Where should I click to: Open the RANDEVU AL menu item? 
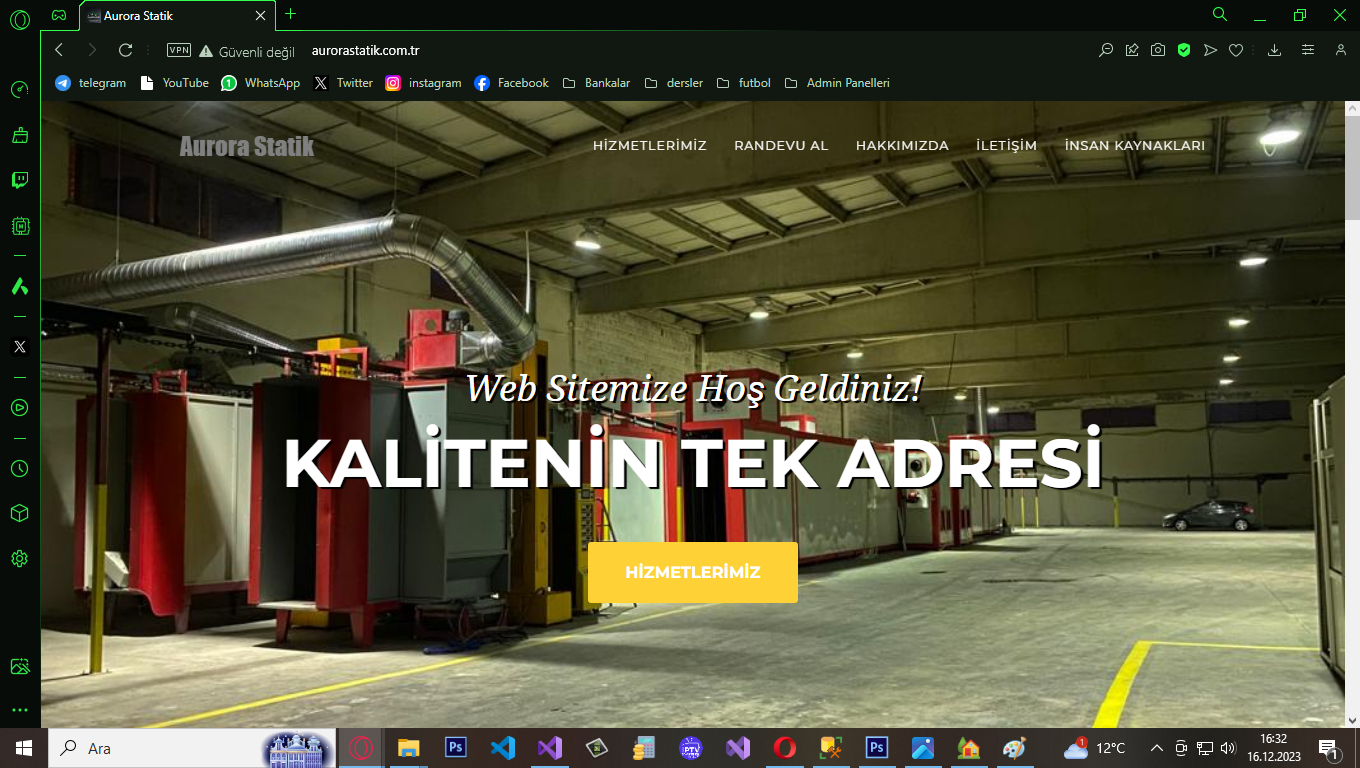781,145
